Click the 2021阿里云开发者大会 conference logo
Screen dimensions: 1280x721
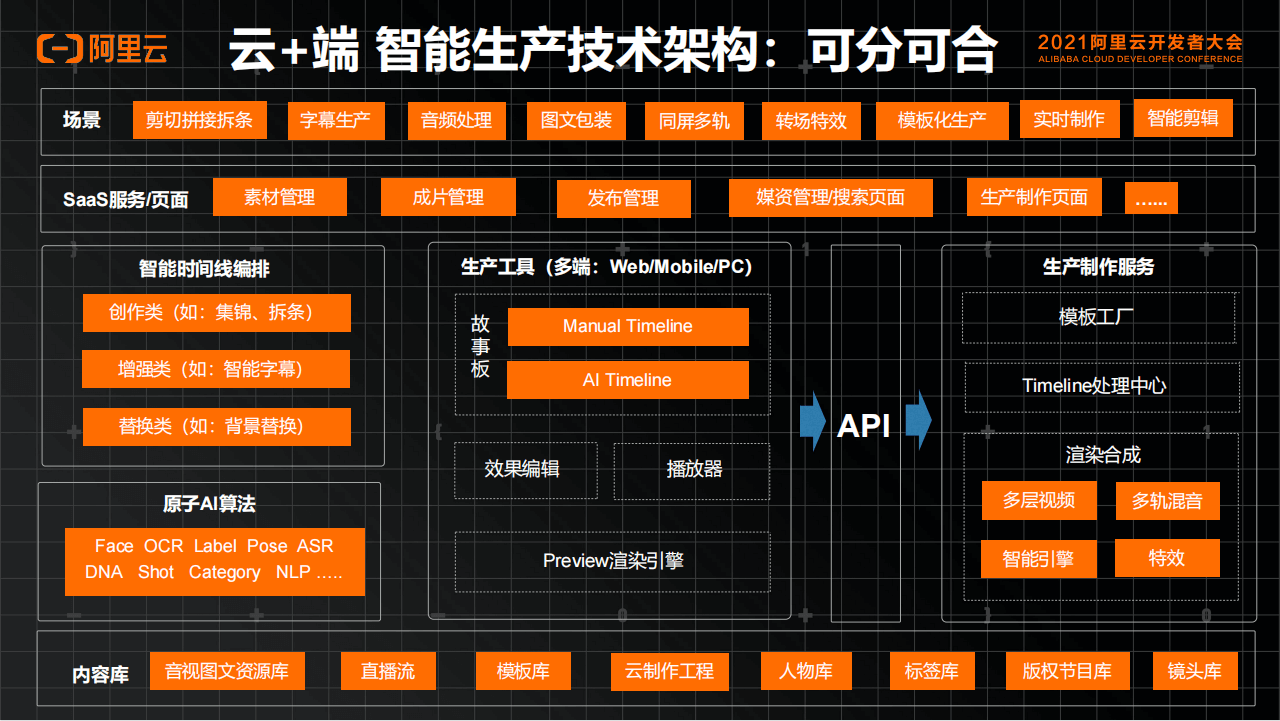(x=1140, y=47)
